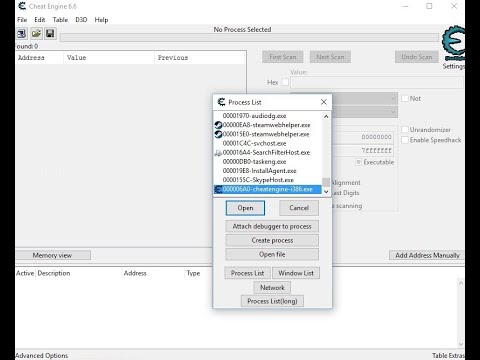Screen dimensions: 480x360
Task: Click the Cheat Engine logo above Settings
Action: point(454,42)
